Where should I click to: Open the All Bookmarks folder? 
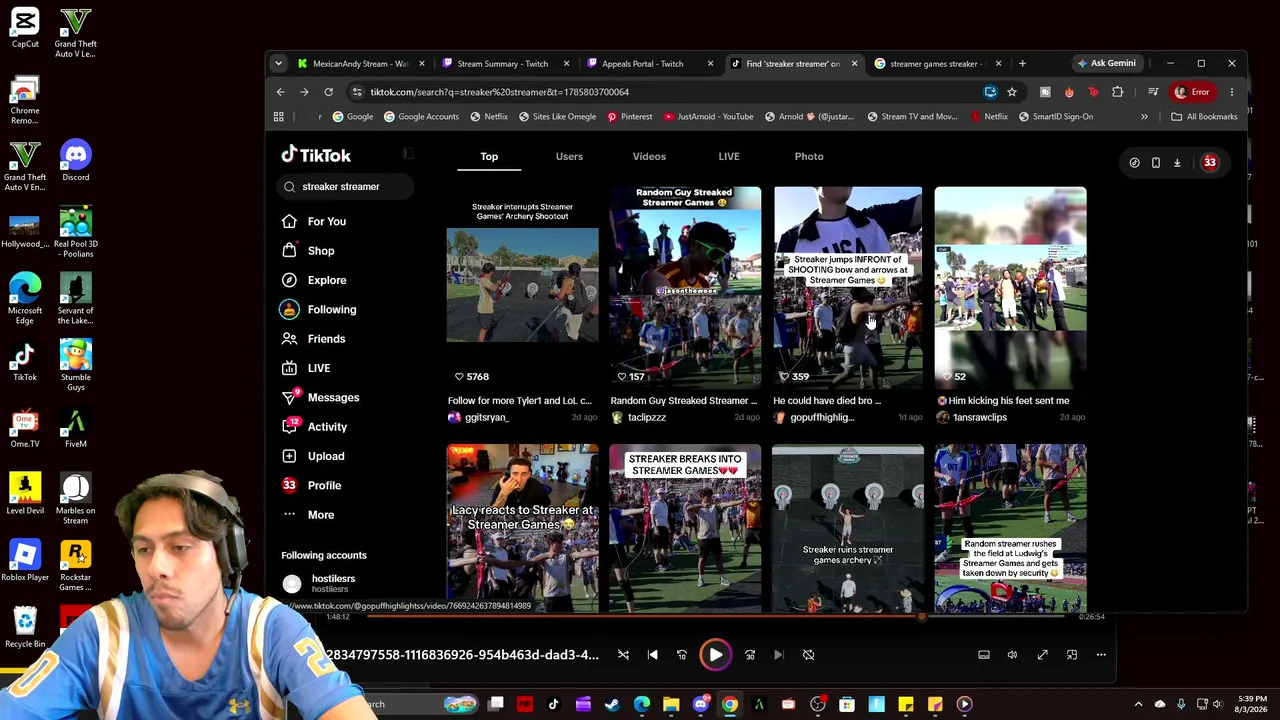(x=1205, y=117)
